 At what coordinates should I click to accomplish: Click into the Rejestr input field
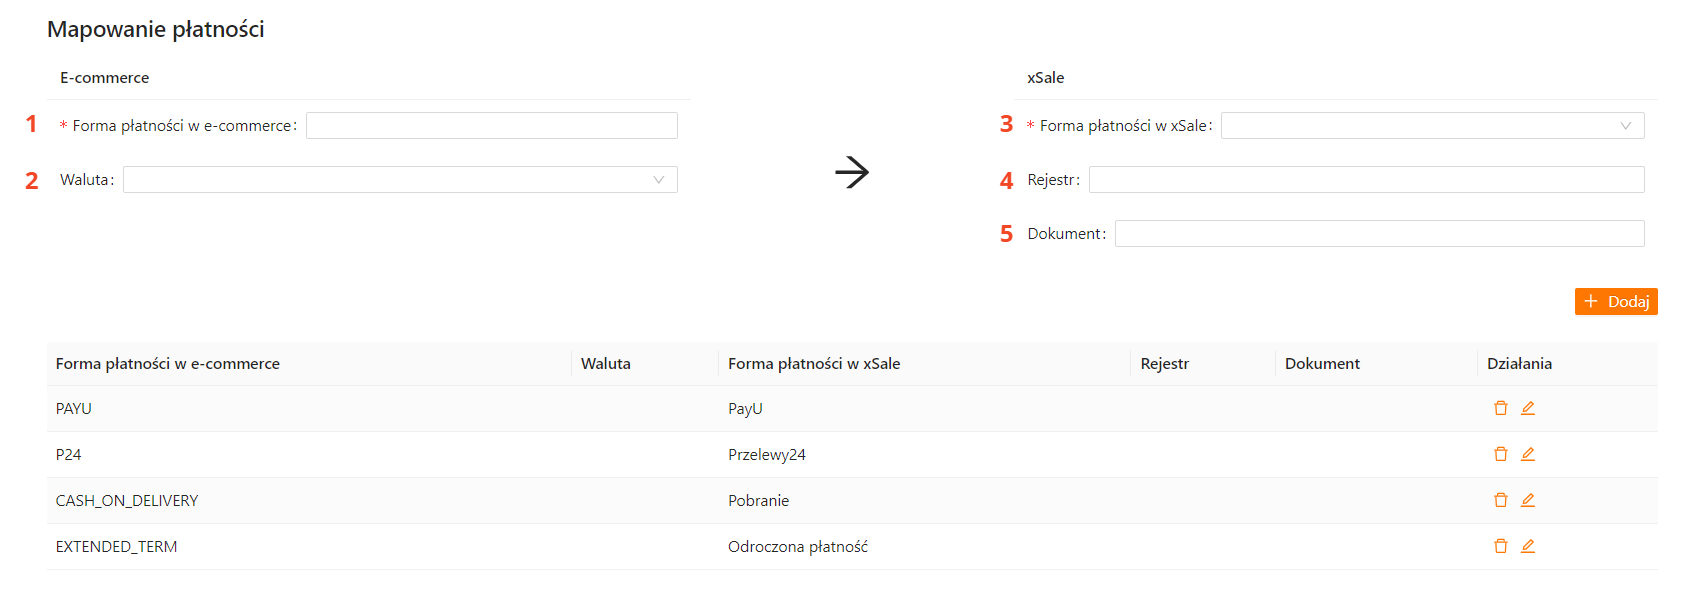click(x=1366, y=180)
